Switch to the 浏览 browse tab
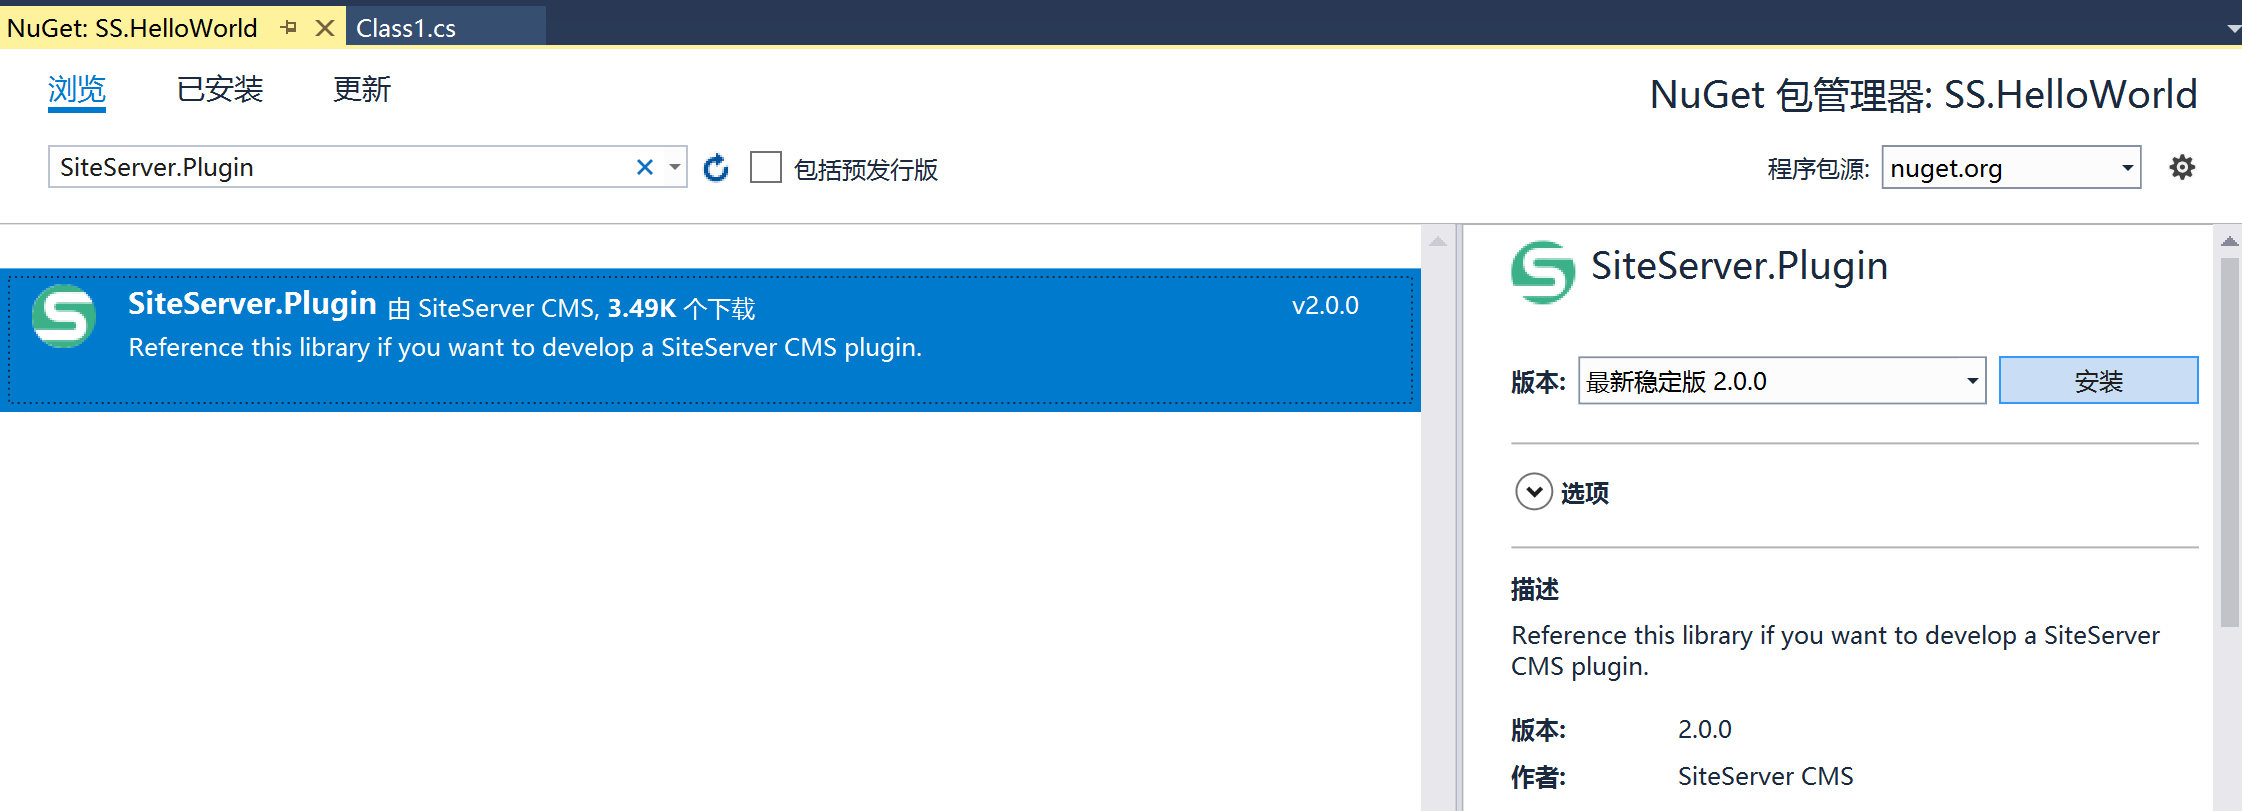 click(x=77, y=90)
